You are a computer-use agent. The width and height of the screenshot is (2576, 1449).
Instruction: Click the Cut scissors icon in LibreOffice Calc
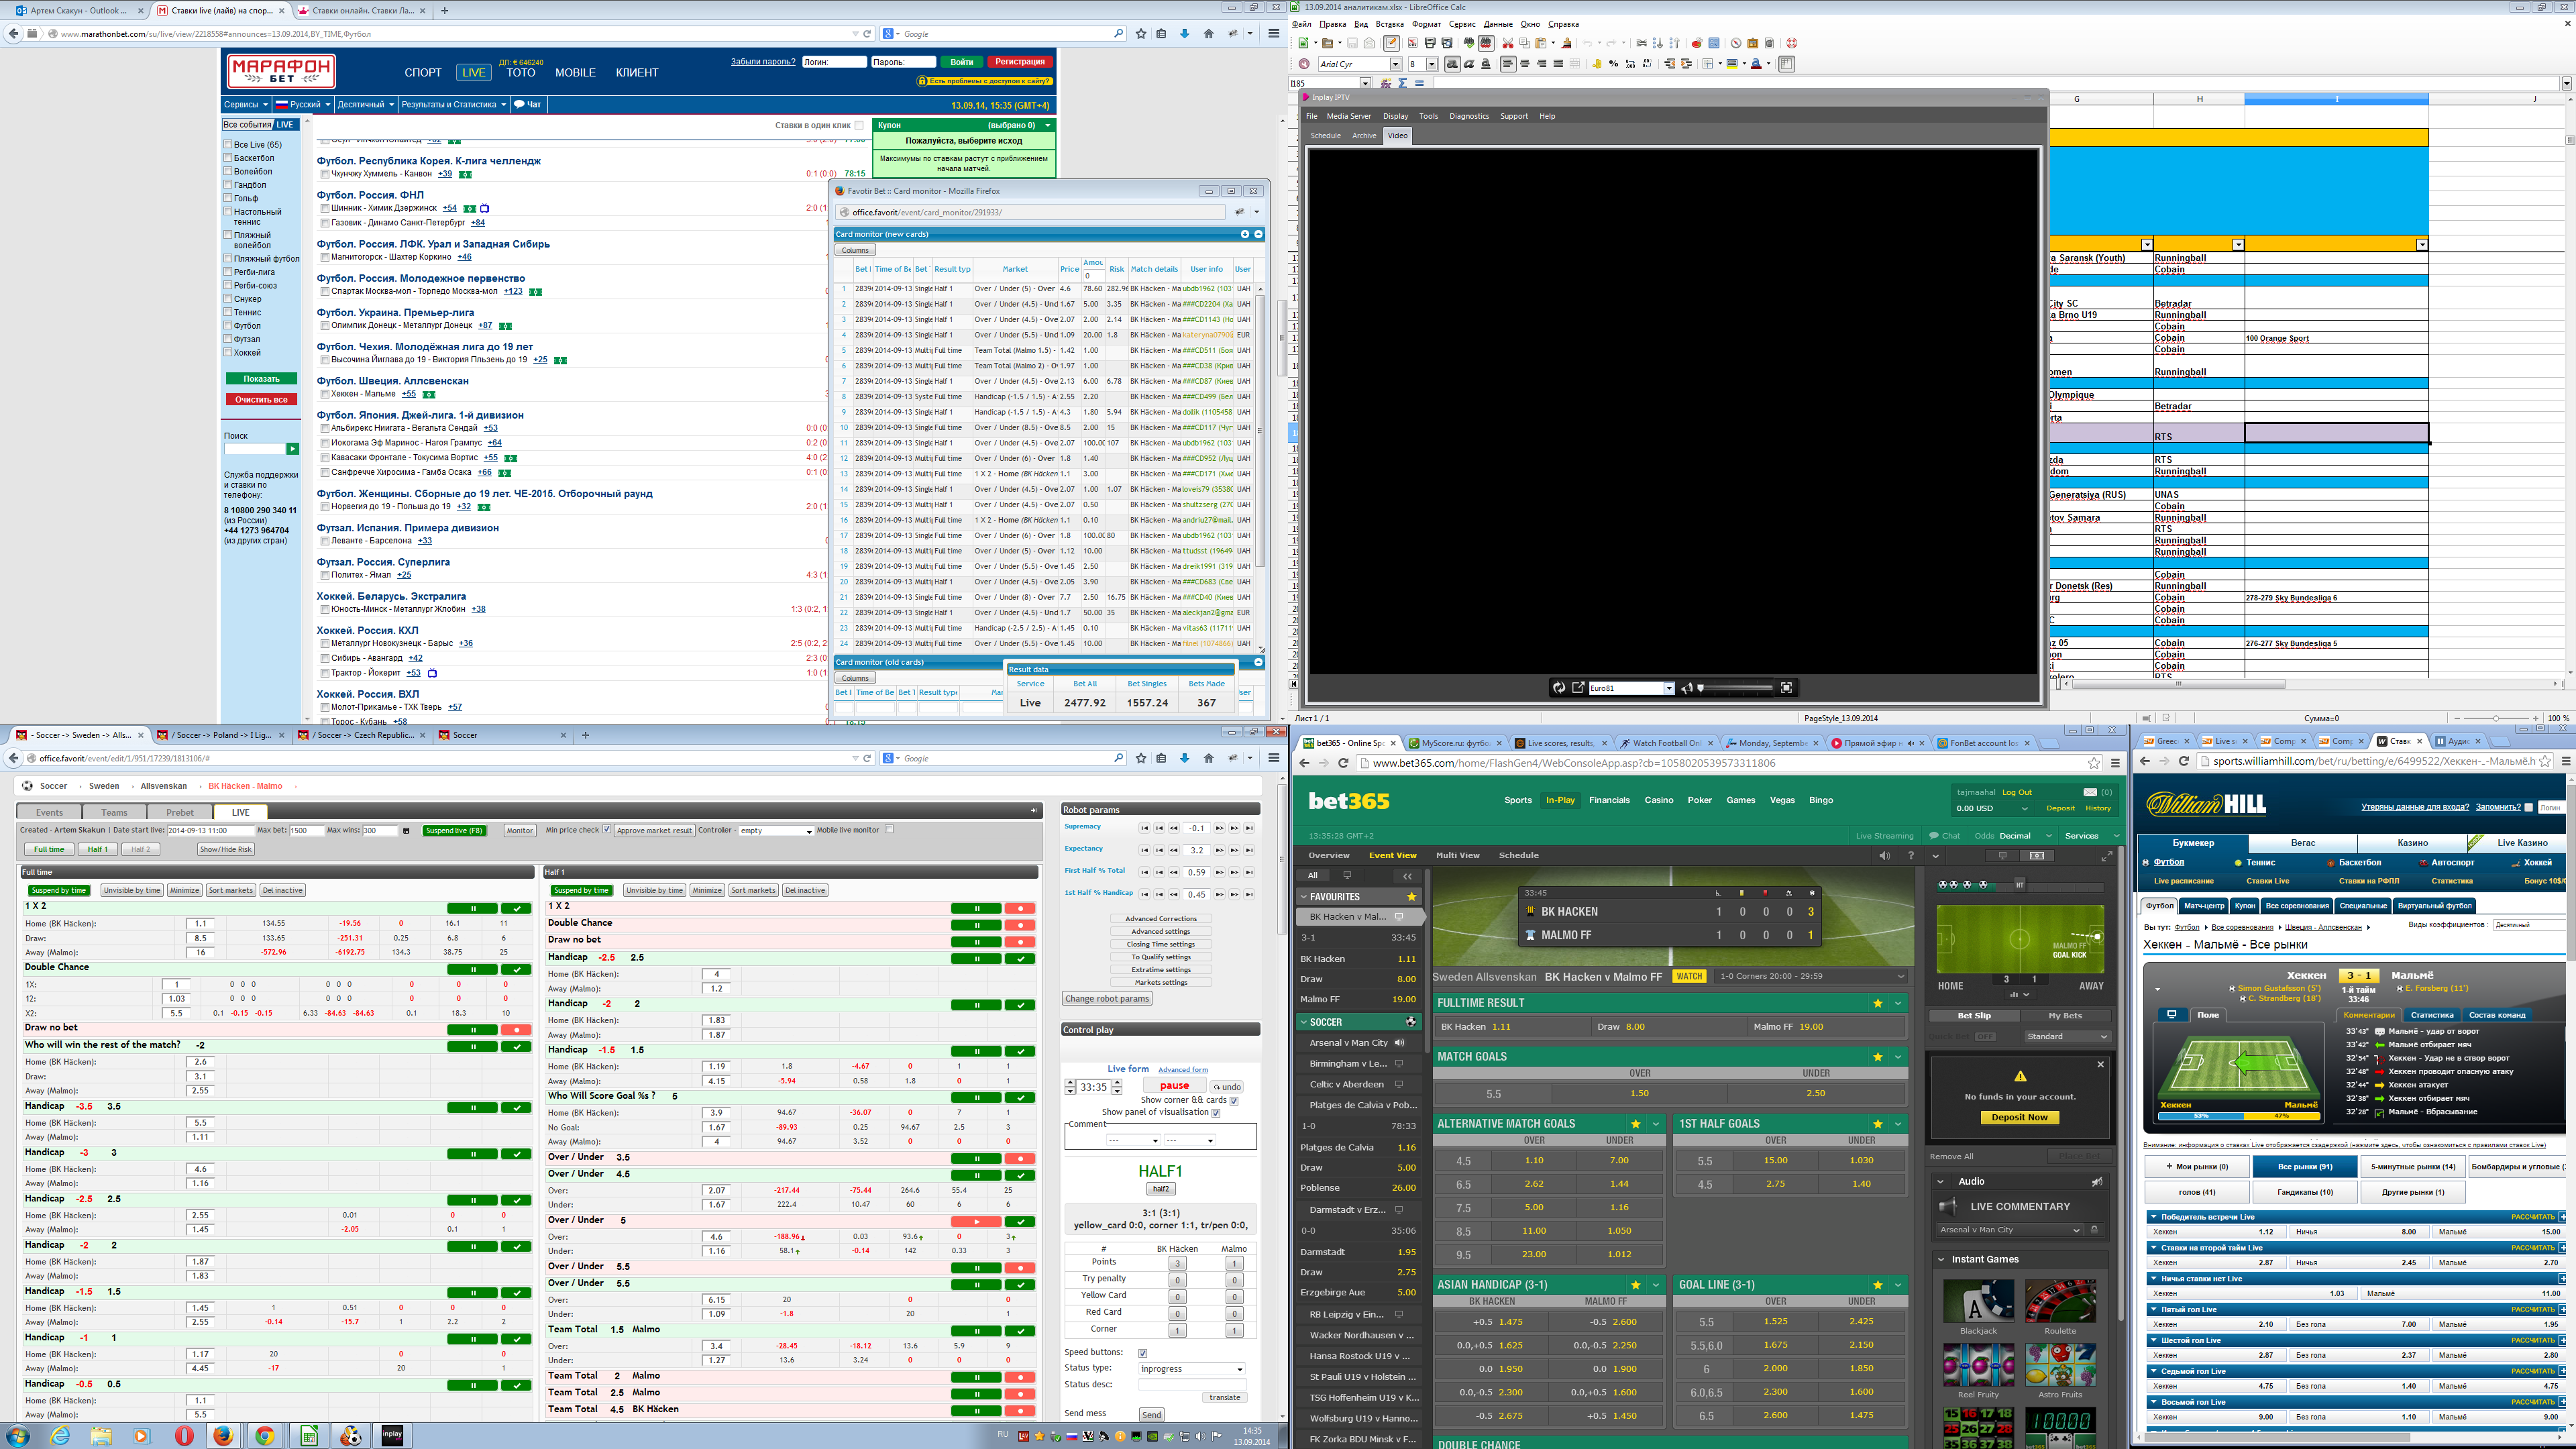tap(1508, 43)
